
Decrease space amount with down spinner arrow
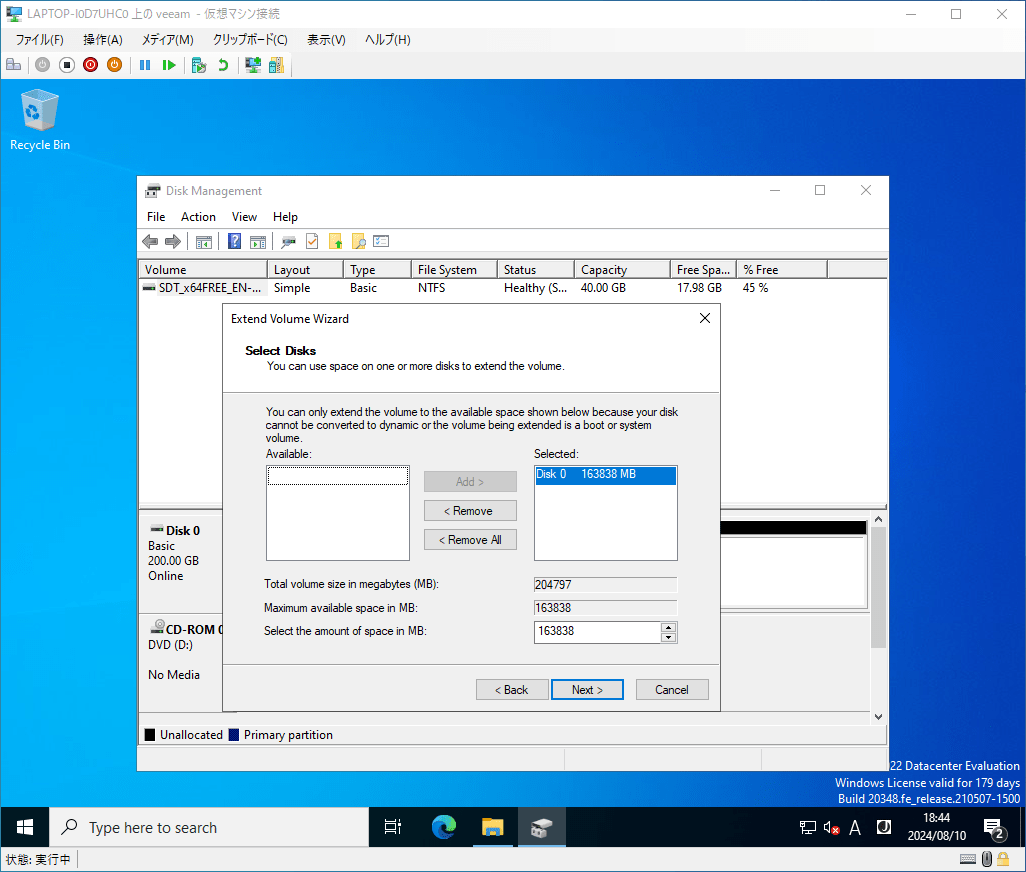coord(668,637)
